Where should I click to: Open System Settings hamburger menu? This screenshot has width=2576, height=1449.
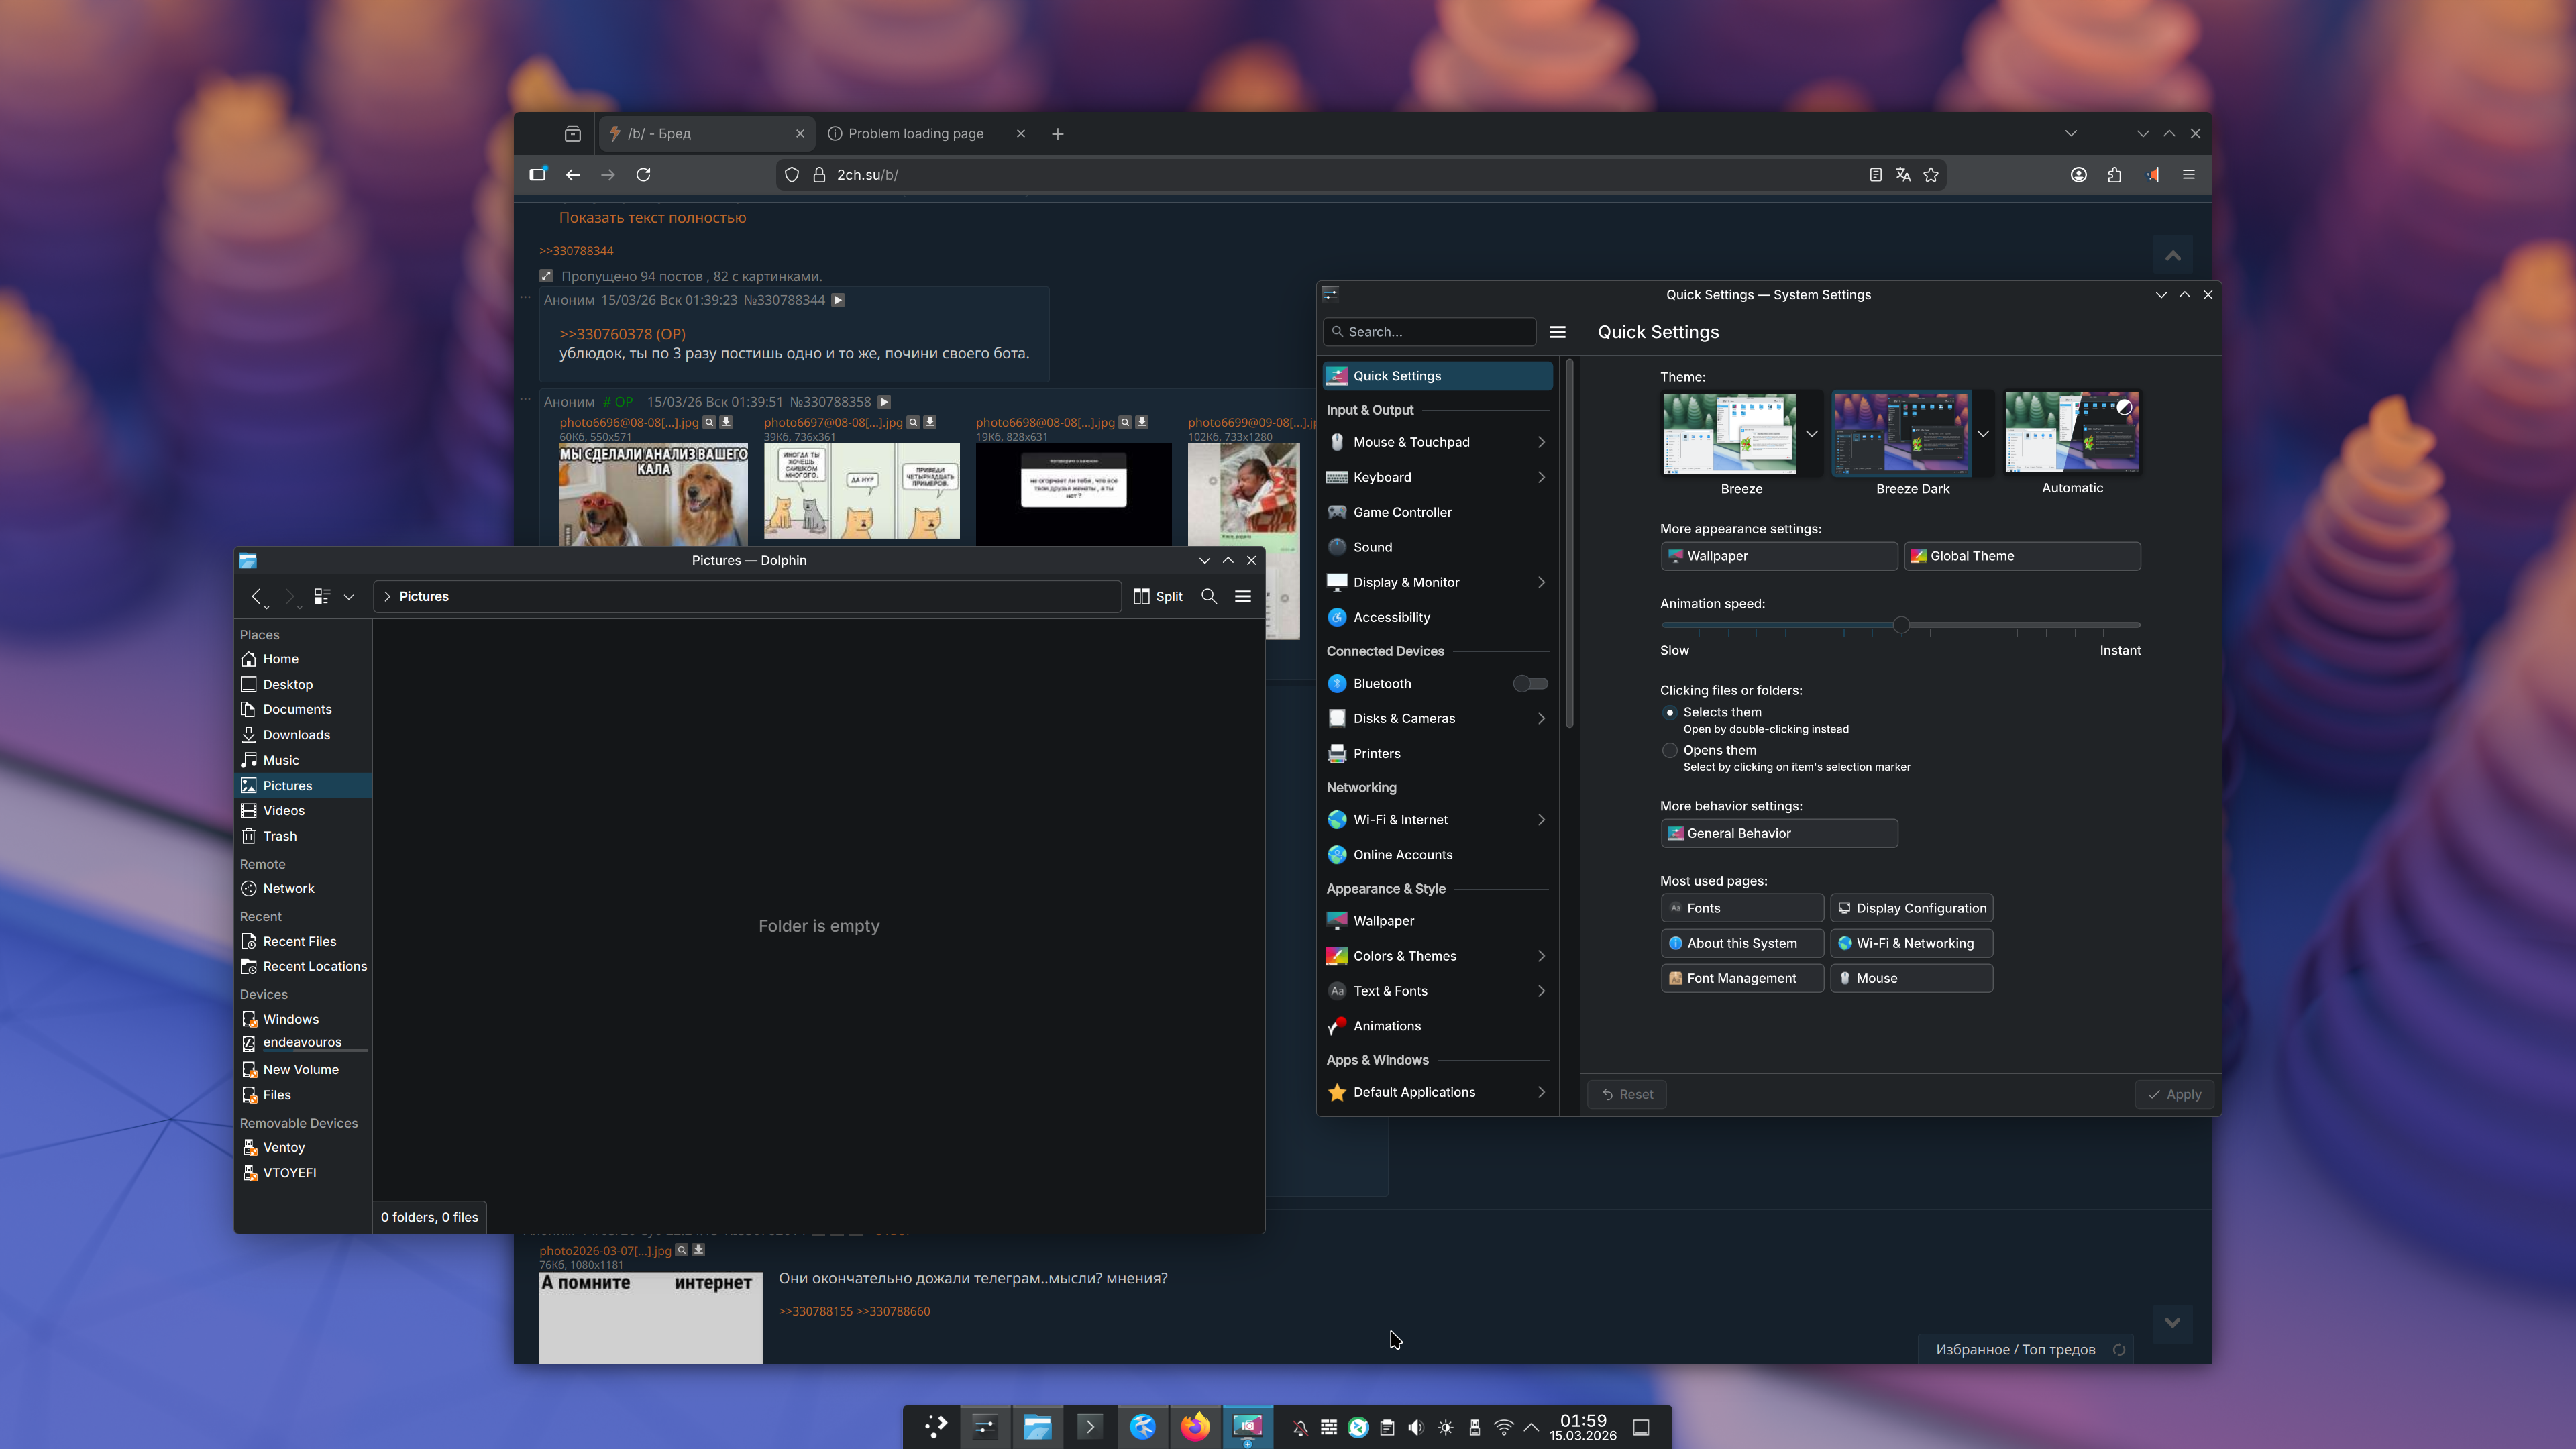(x=1557, y=332)
